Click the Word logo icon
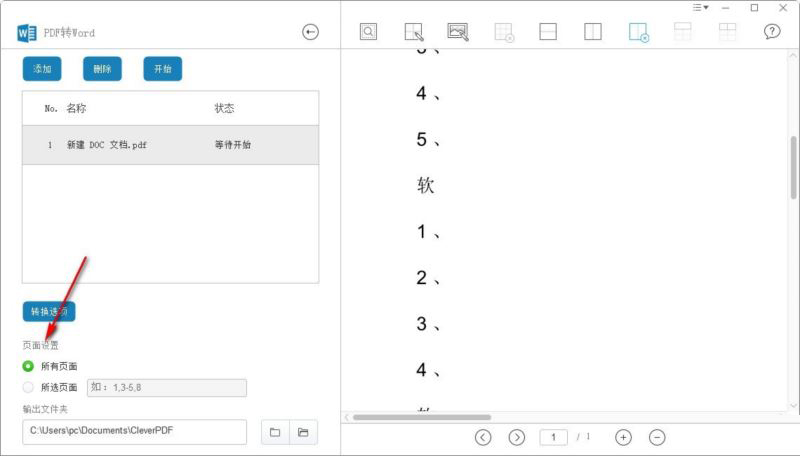 pos(27,33)
